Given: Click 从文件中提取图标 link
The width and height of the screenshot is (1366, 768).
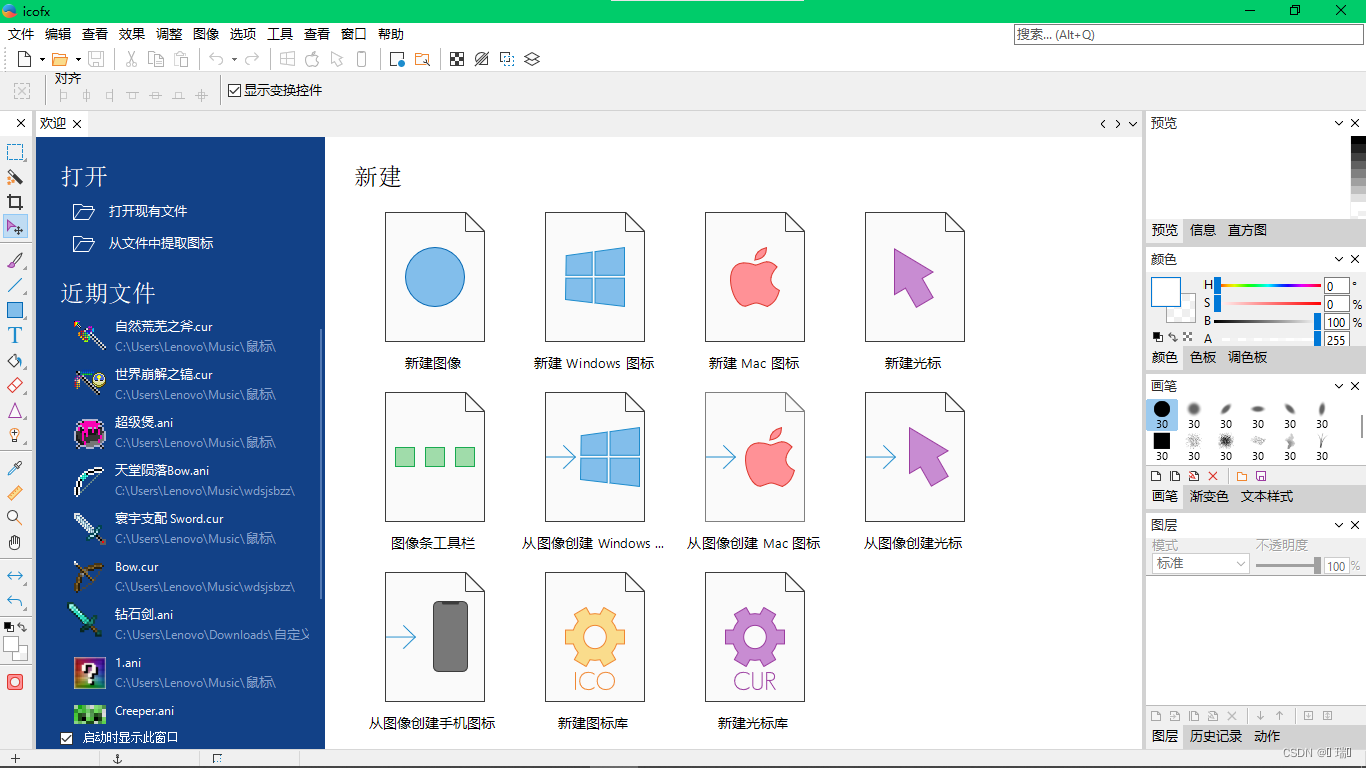Looking at the screenshot, I should coord(161,243).
